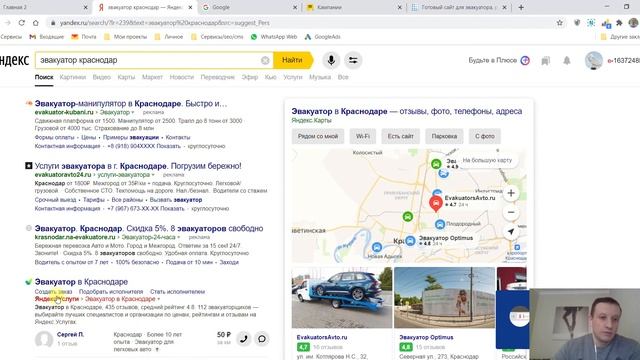Go to the browser home page

tap(36, 23)
